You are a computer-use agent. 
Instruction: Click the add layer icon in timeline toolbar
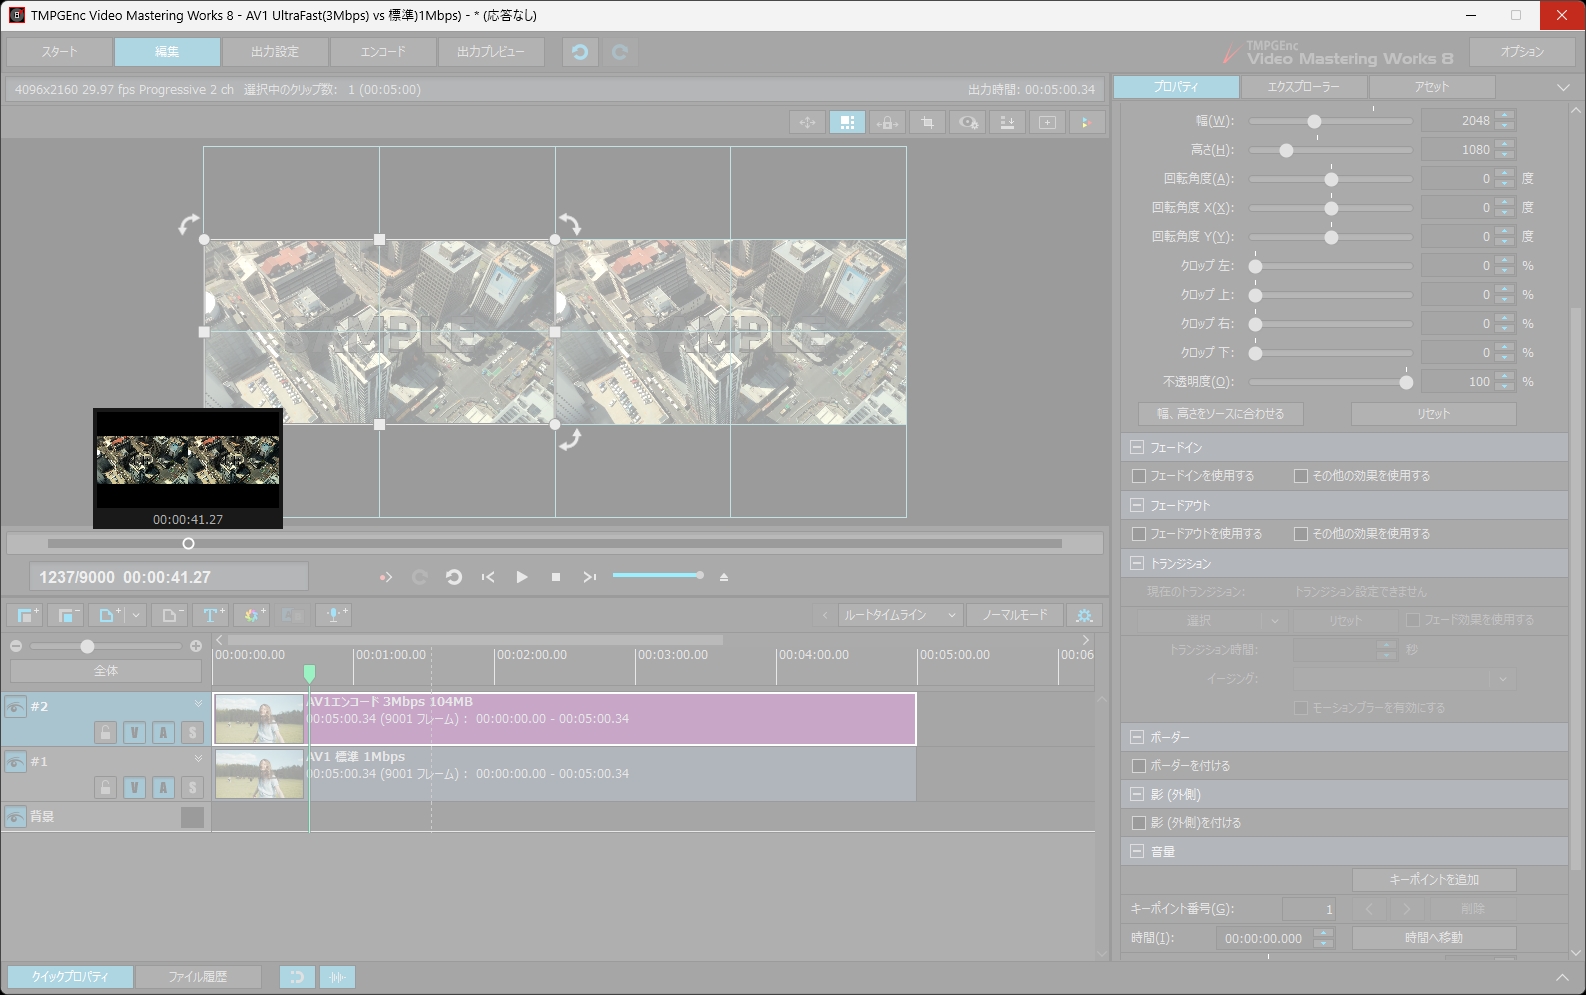click(x=26, y=615)
